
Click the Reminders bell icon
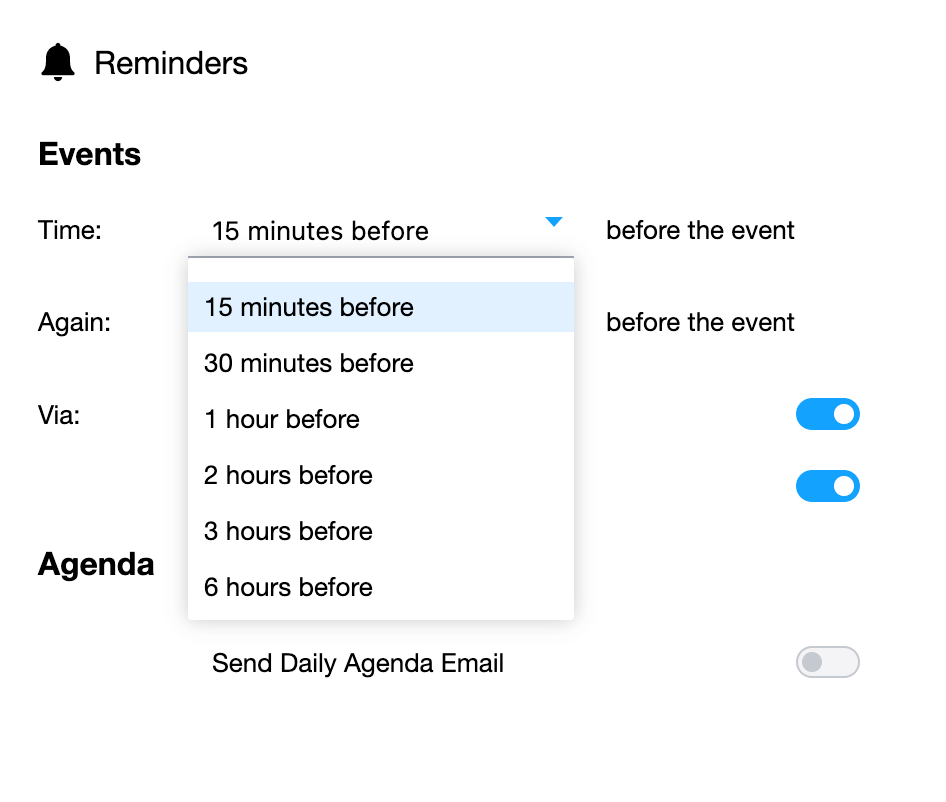[x=58, y=63]
